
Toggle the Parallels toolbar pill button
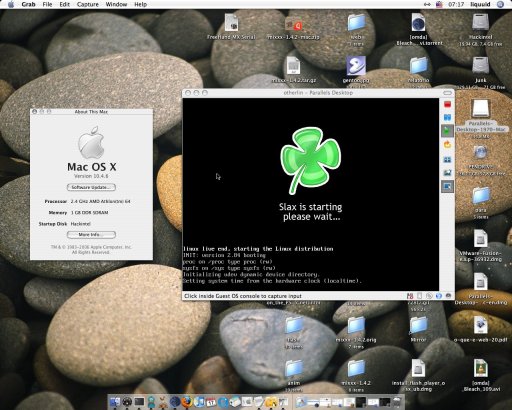pos(447,93)
